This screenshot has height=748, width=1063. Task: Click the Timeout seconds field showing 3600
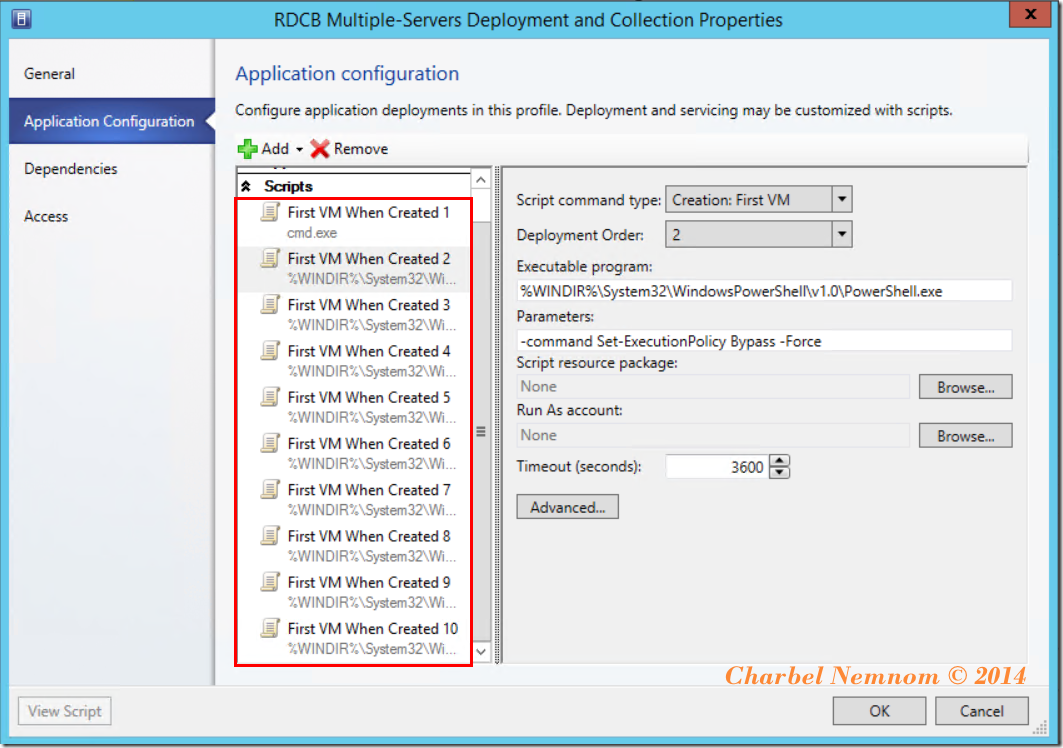click(717, 467)
